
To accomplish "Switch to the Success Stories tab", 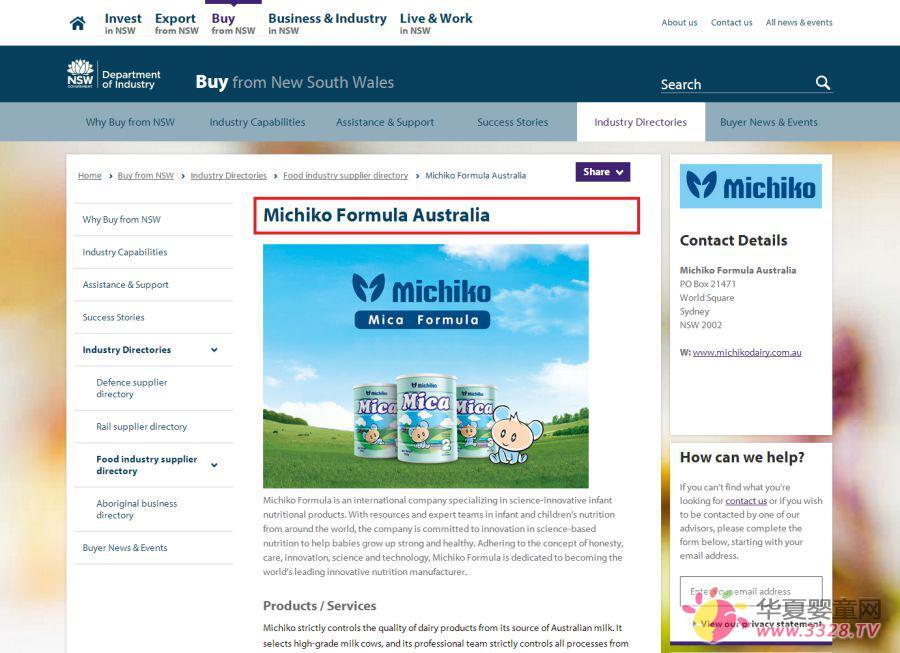I will [x=512, y=121].
